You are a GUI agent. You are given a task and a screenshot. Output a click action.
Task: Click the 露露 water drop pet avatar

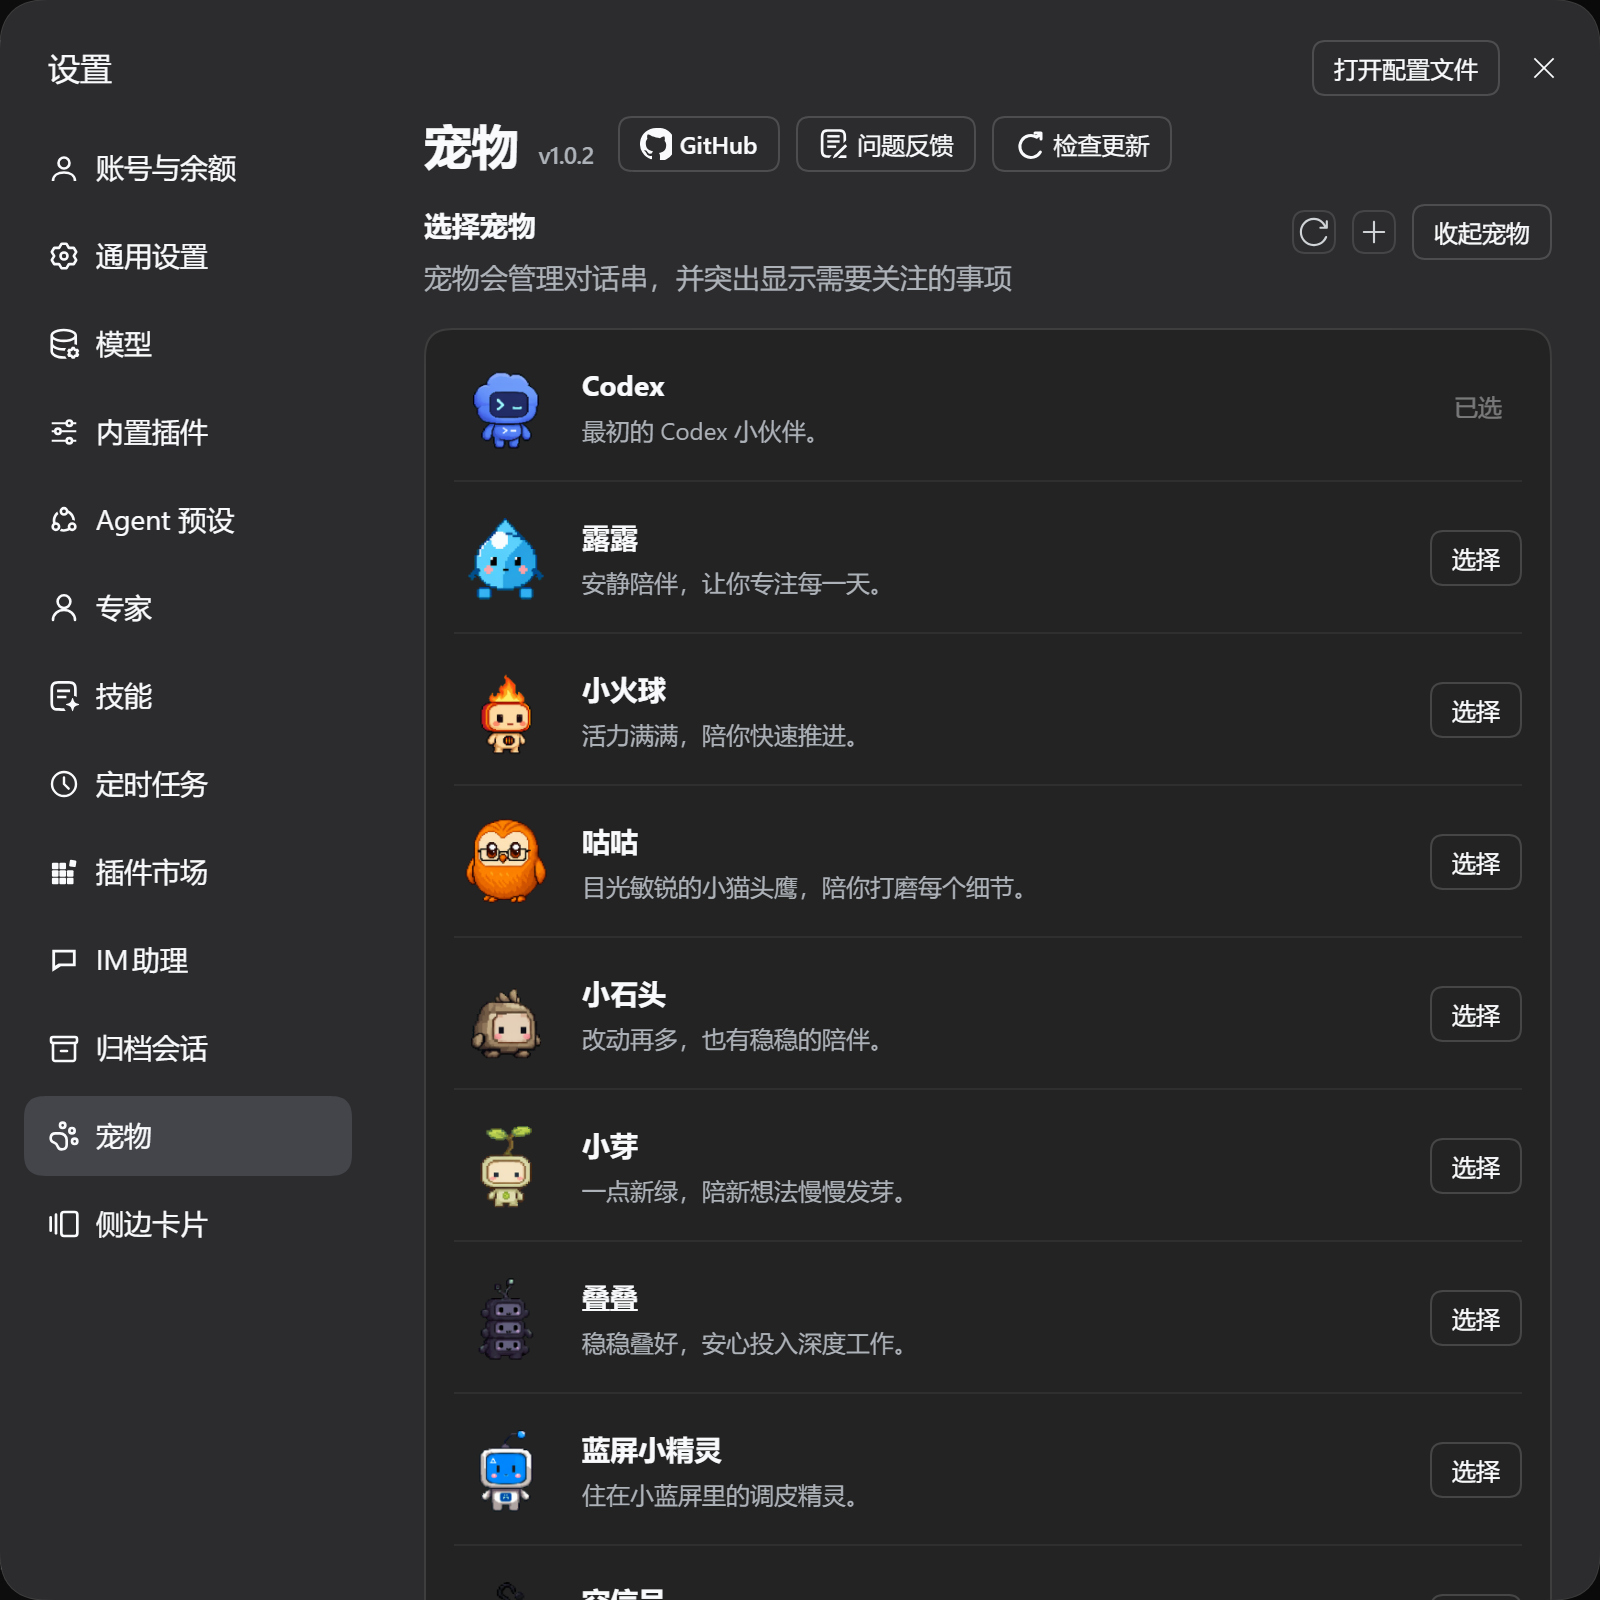(506, 559)
